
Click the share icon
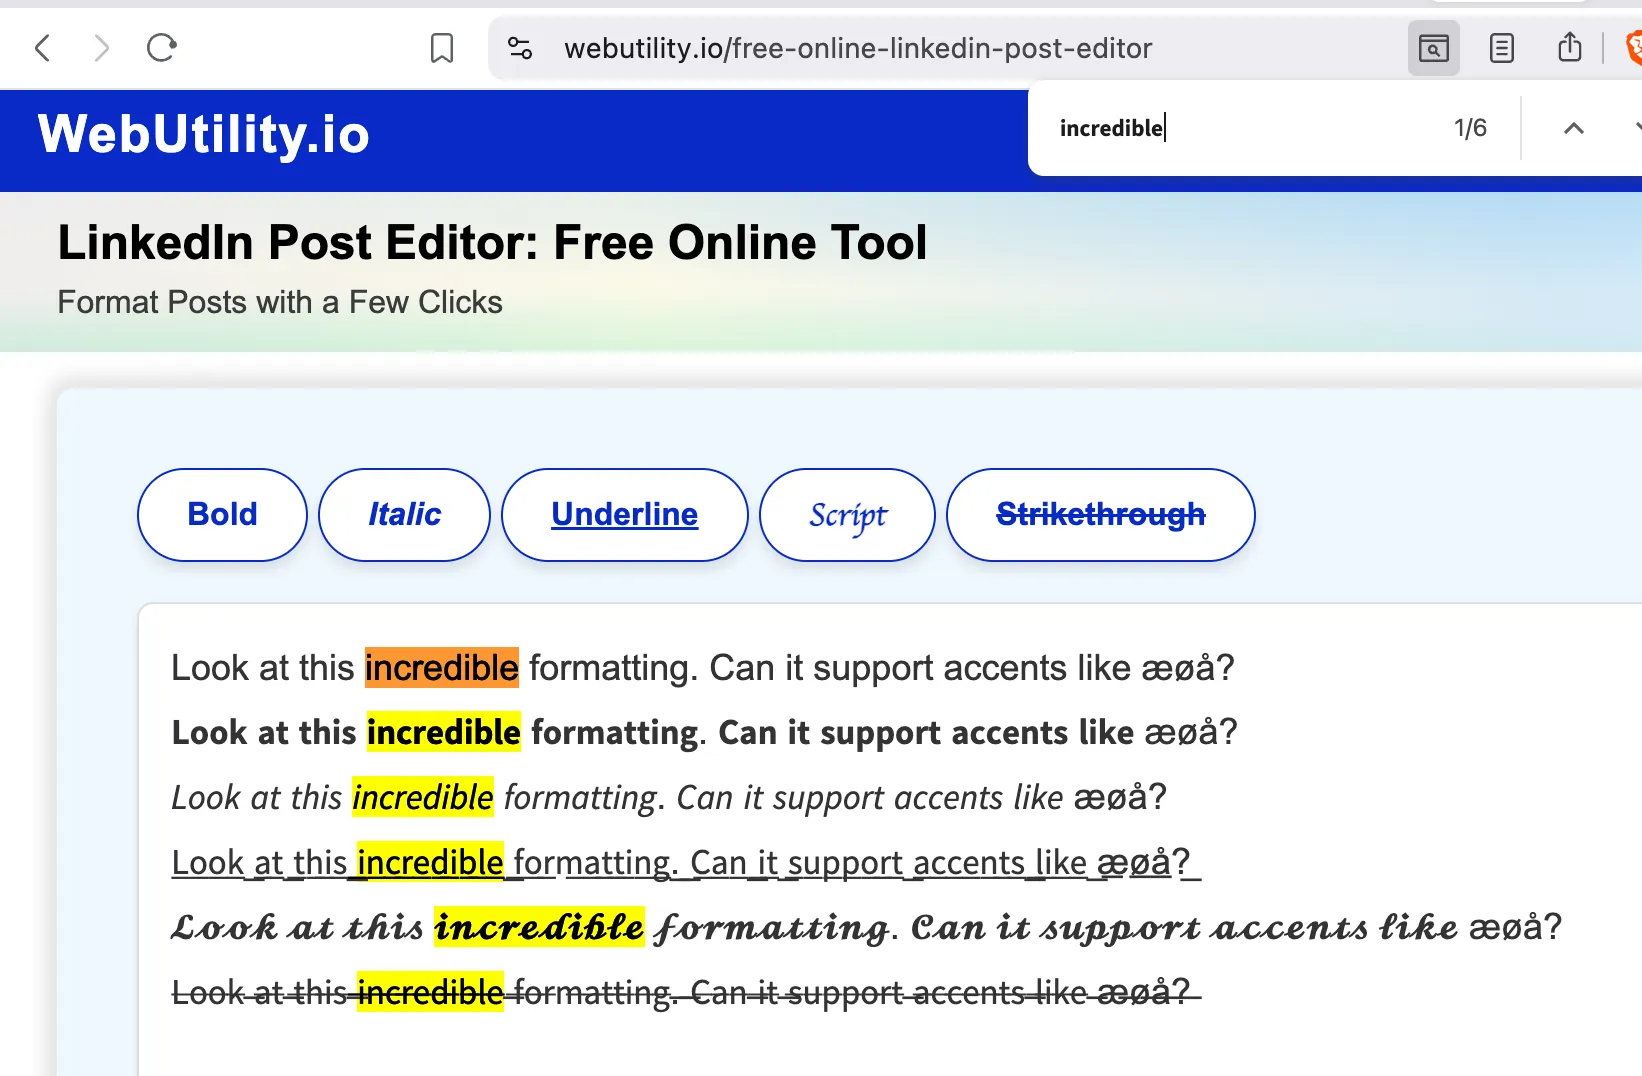point(1569,48)
